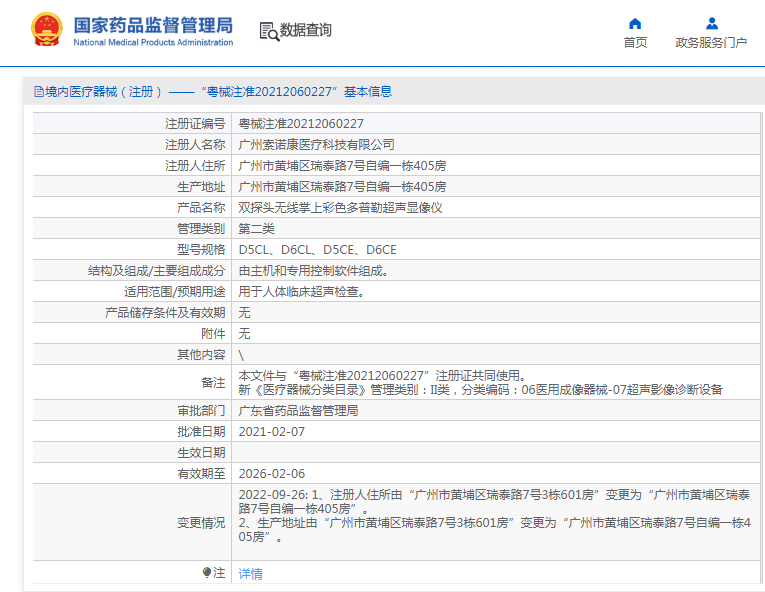Click the 有效期至 row label

[201, 474]
